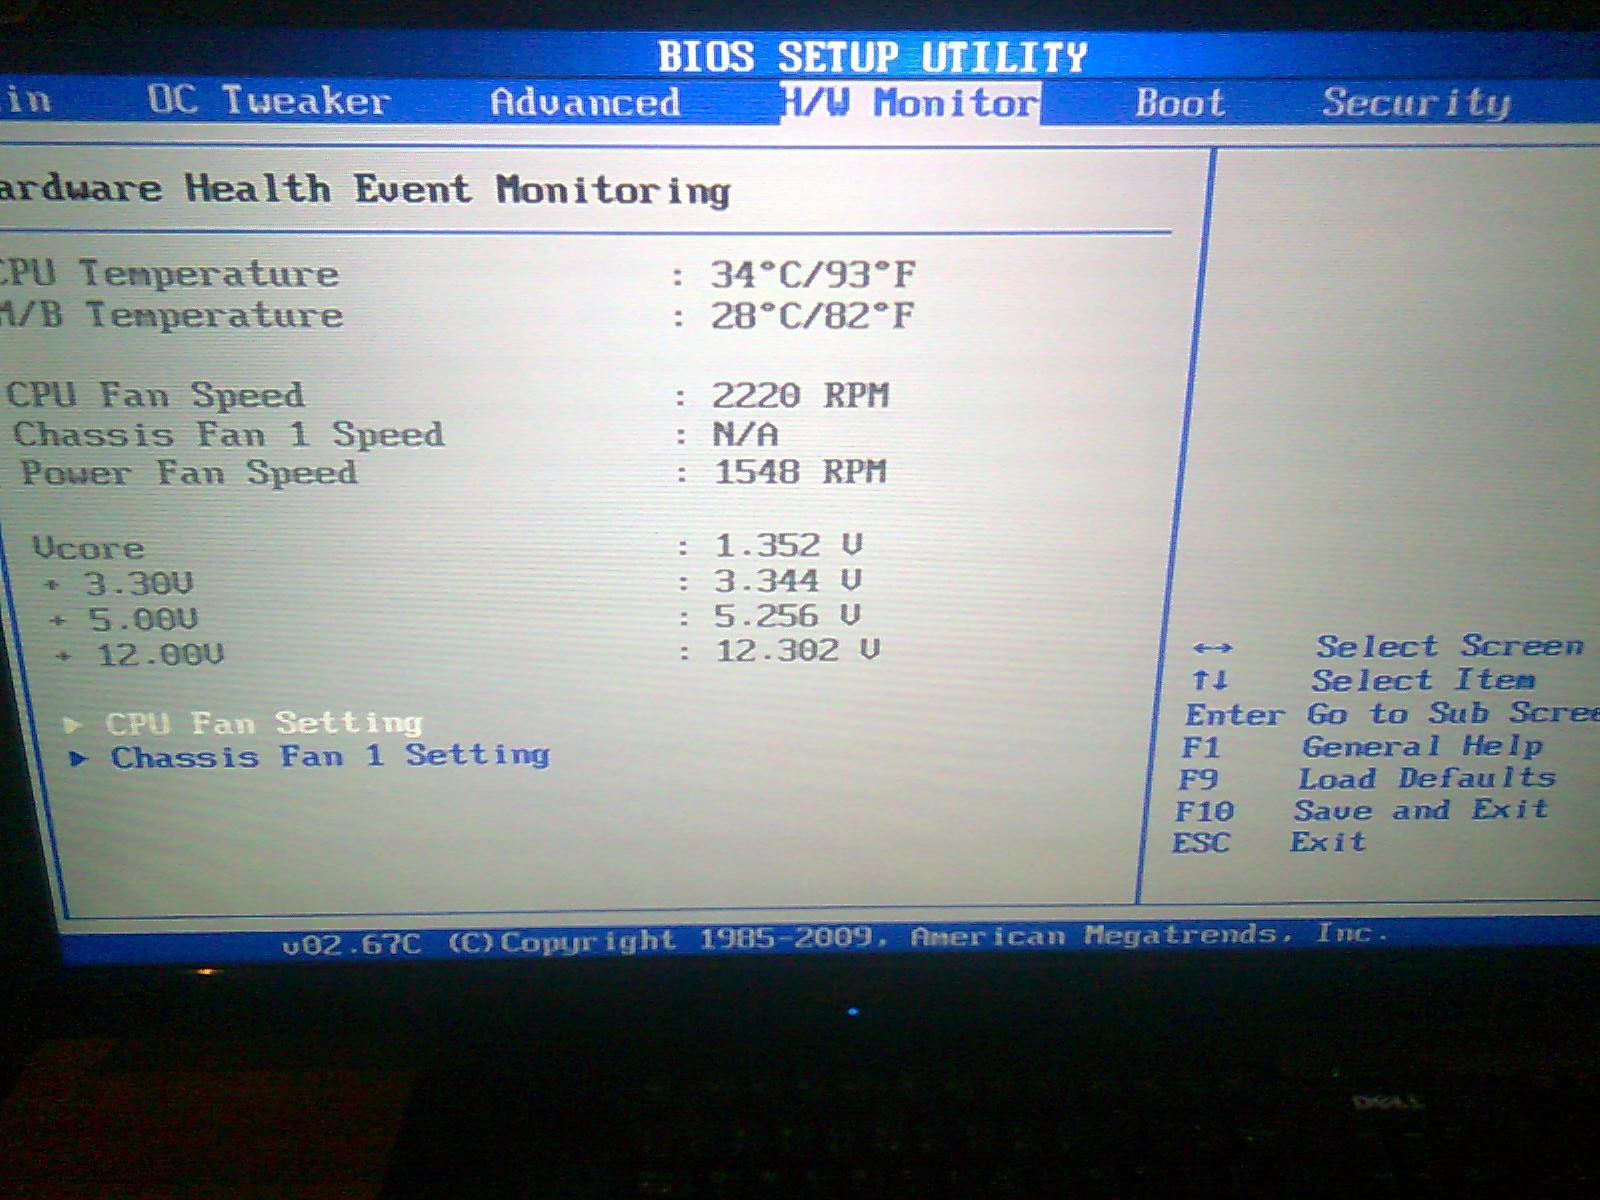Click the F10 Save and Exit entry
The height and width of the screenshot is (1200, 1600).
[1362, 810]
